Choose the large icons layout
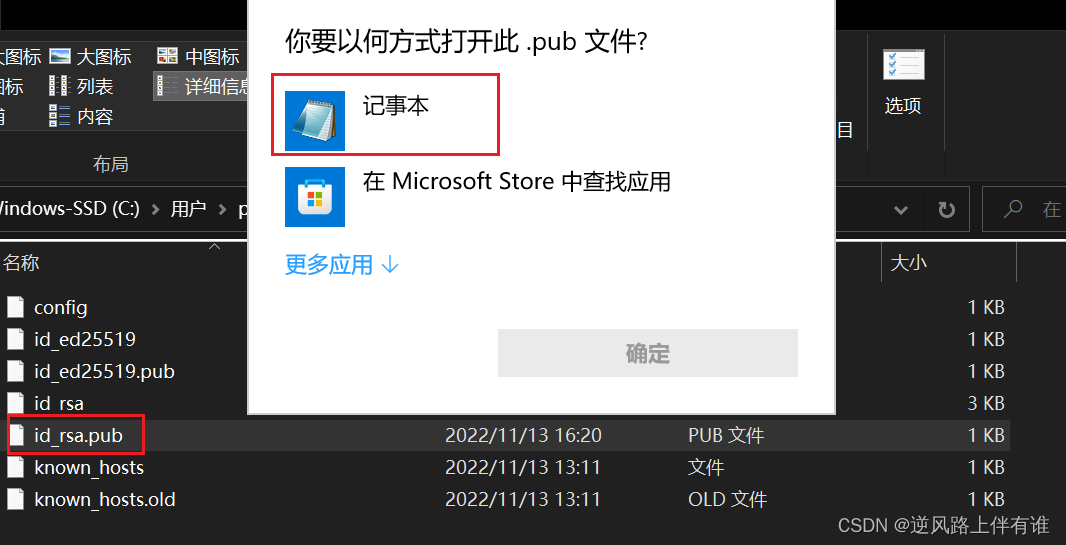The image size is (1066, 545). pos(91,56)
